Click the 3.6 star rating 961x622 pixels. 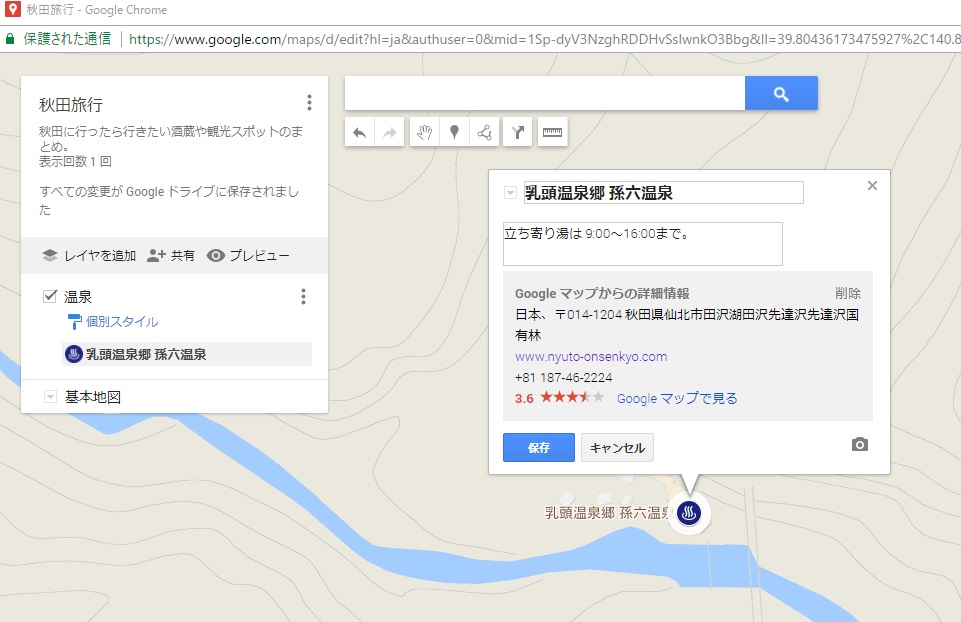coord(560,398)
